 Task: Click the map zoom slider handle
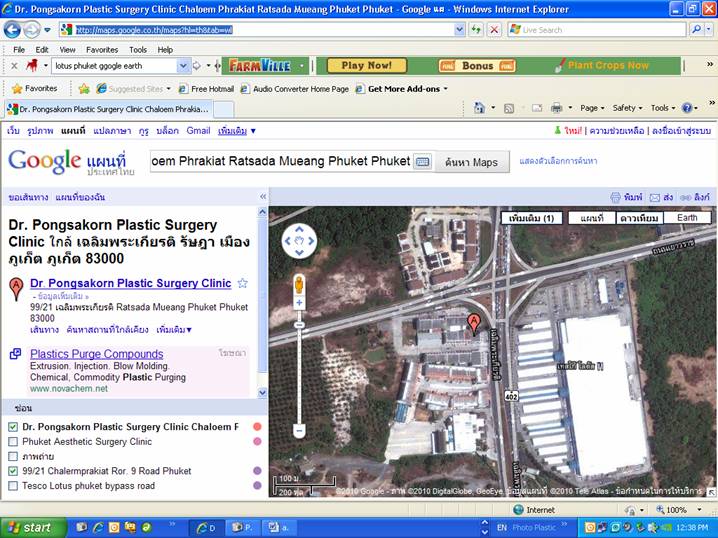(299, 325)
